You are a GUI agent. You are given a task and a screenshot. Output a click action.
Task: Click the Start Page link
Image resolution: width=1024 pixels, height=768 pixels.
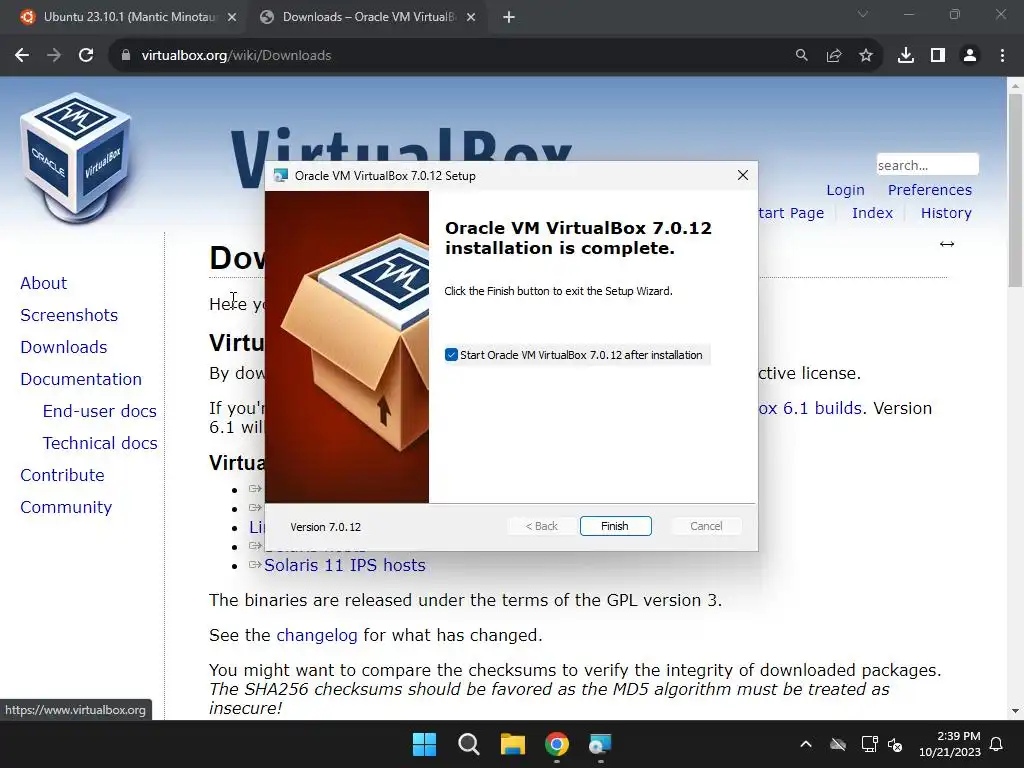coord(792,213)
